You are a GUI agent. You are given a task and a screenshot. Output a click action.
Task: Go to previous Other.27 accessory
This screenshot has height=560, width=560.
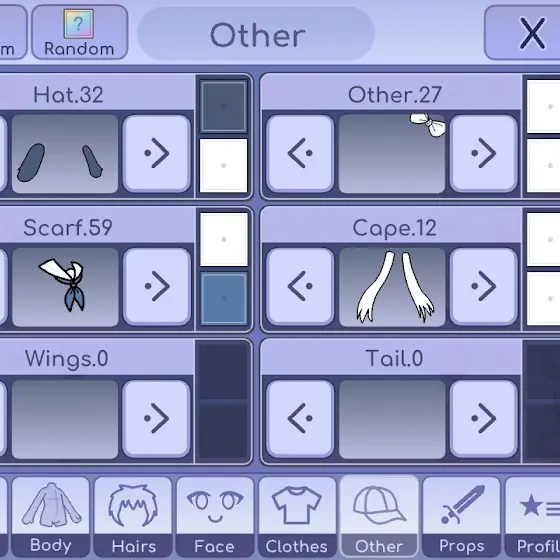300,153
